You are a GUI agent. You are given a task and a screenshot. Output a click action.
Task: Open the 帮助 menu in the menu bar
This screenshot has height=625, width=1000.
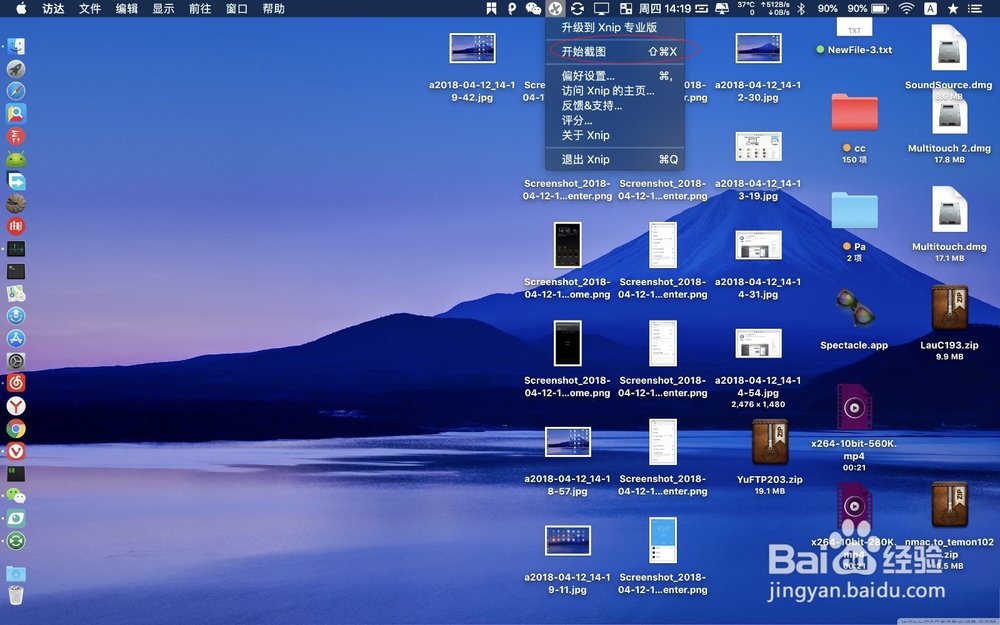[272, 9]
